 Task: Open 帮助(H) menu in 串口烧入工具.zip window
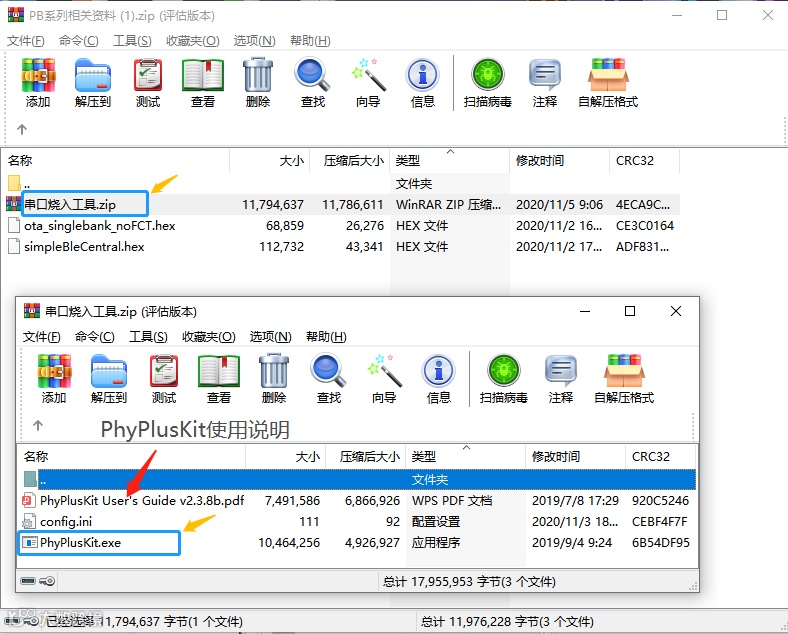tap(326, 337)
